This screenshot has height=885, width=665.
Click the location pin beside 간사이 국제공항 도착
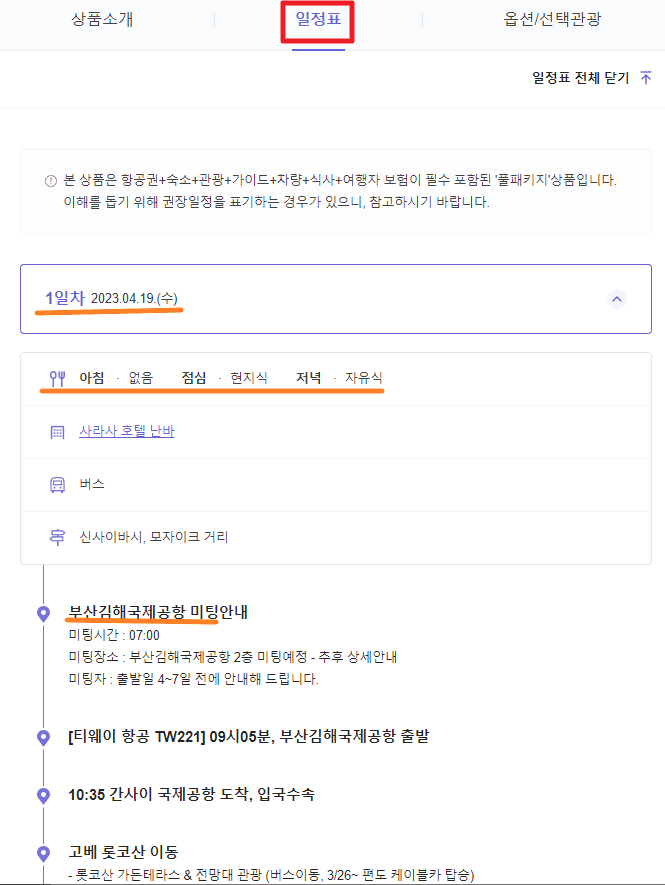pos(42,795)
